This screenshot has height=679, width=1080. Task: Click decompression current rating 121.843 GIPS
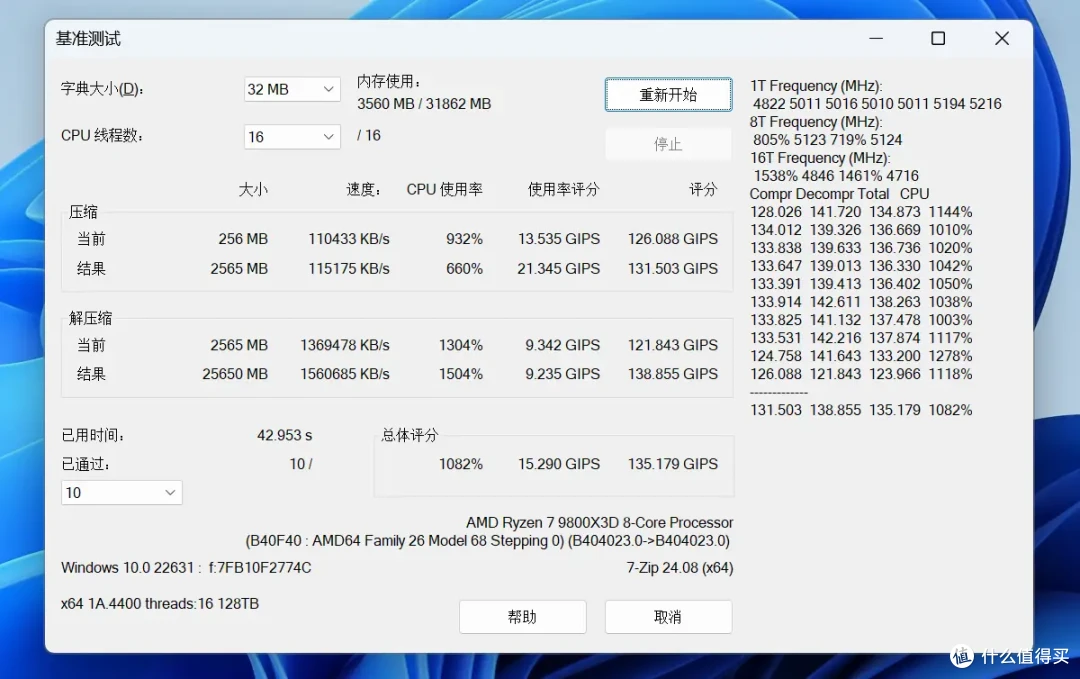pyautogui.click(x=672, y=345)
